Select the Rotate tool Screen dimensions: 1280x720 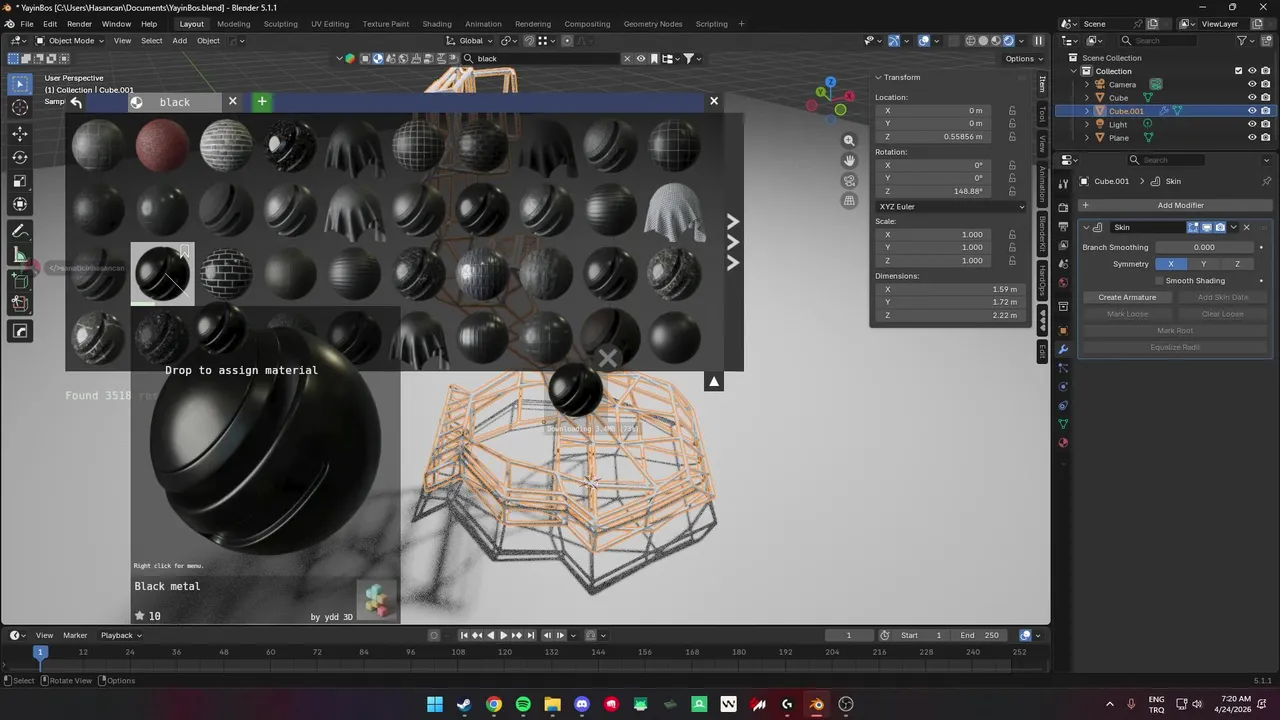click(20, 157)
